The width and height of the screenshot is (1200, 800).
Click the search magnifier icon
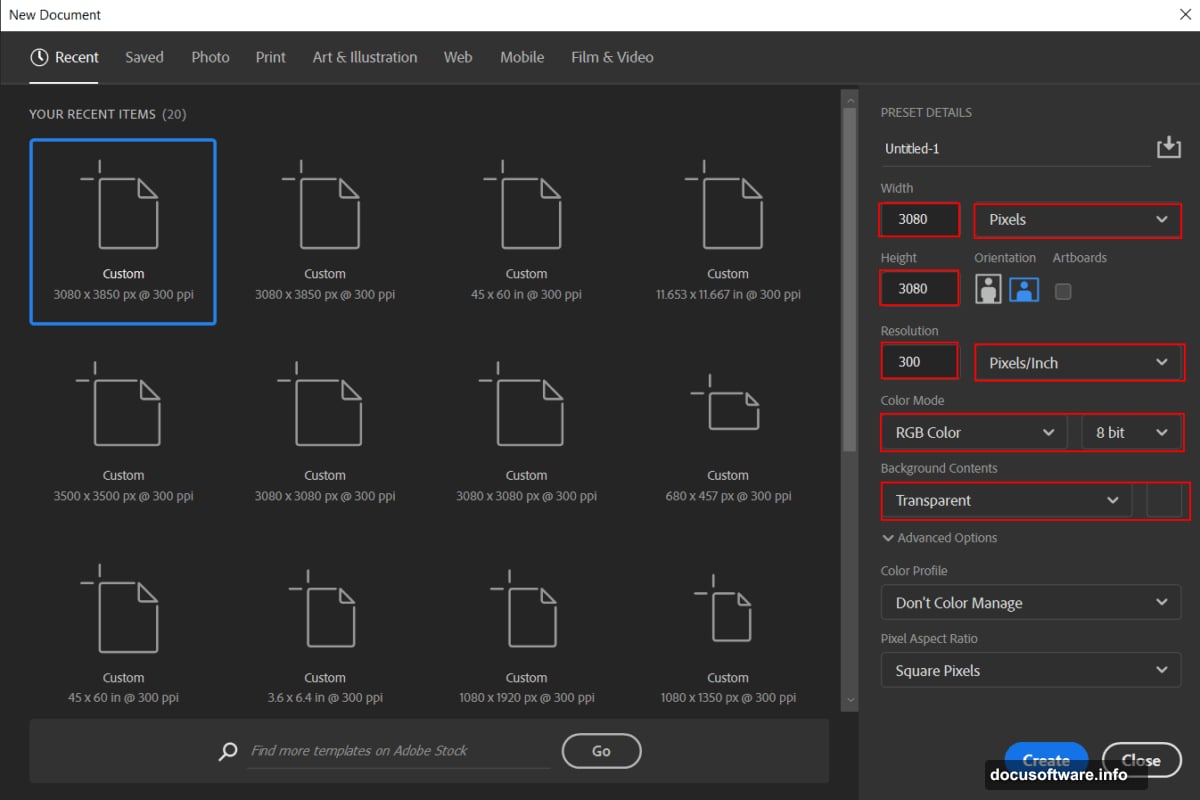pyautogui.click(x=227, y=751)
